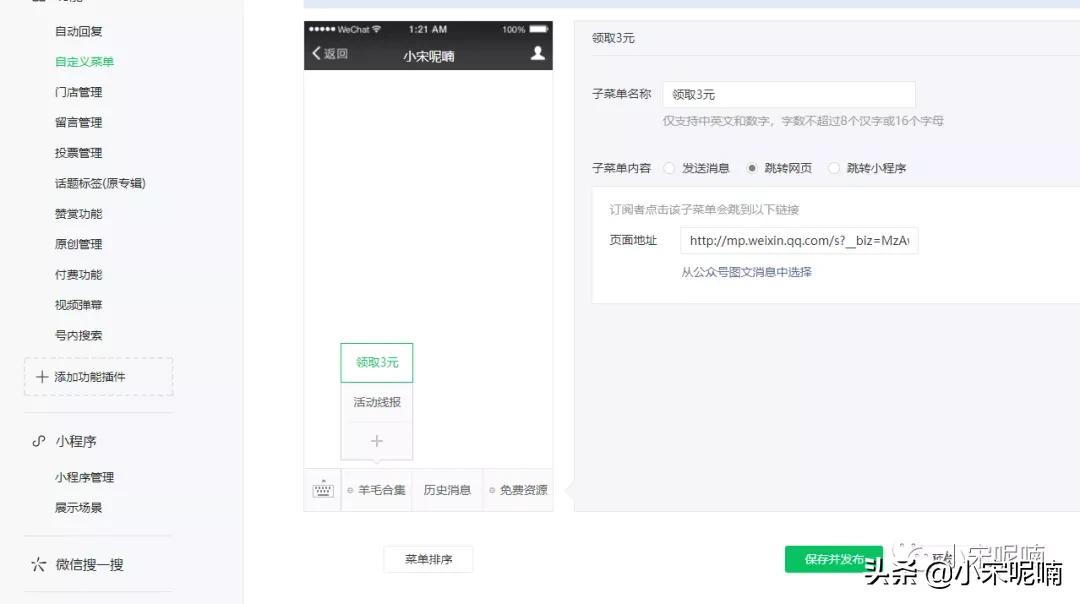1080x604 pixels.
Task: Click 视频弹幕 in the sidebar
Action: tap(78, 304)
